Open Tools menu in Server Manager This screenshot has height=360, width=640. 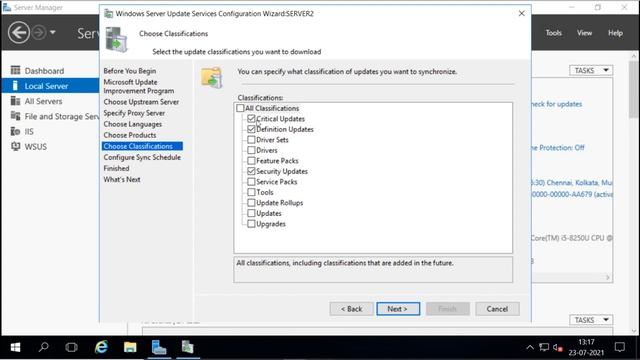(553, 33)
